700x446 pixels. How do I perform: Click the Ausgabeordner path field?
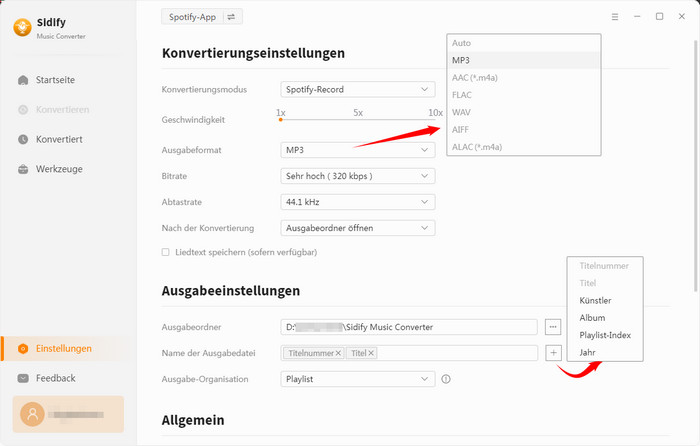pos(409,327)
